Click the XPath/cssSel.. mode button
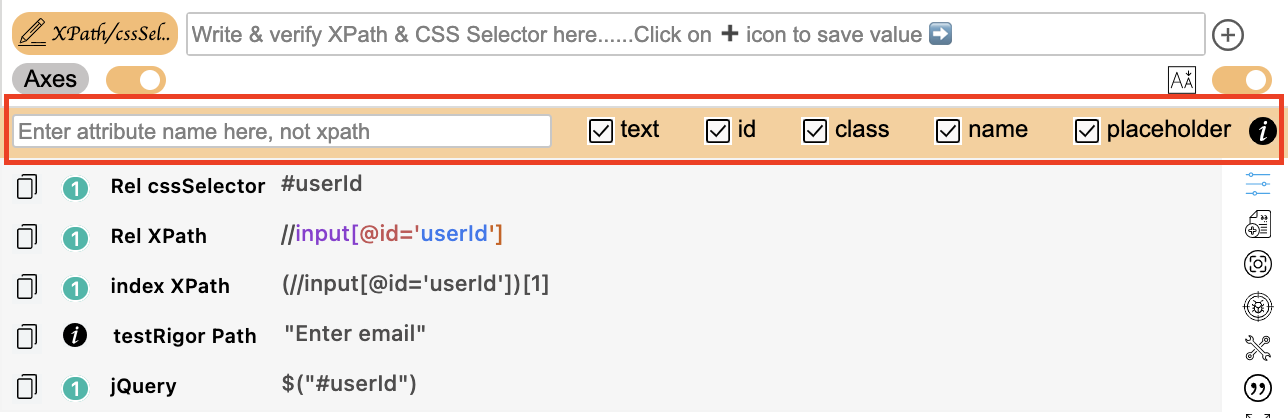 coord(95,34)
